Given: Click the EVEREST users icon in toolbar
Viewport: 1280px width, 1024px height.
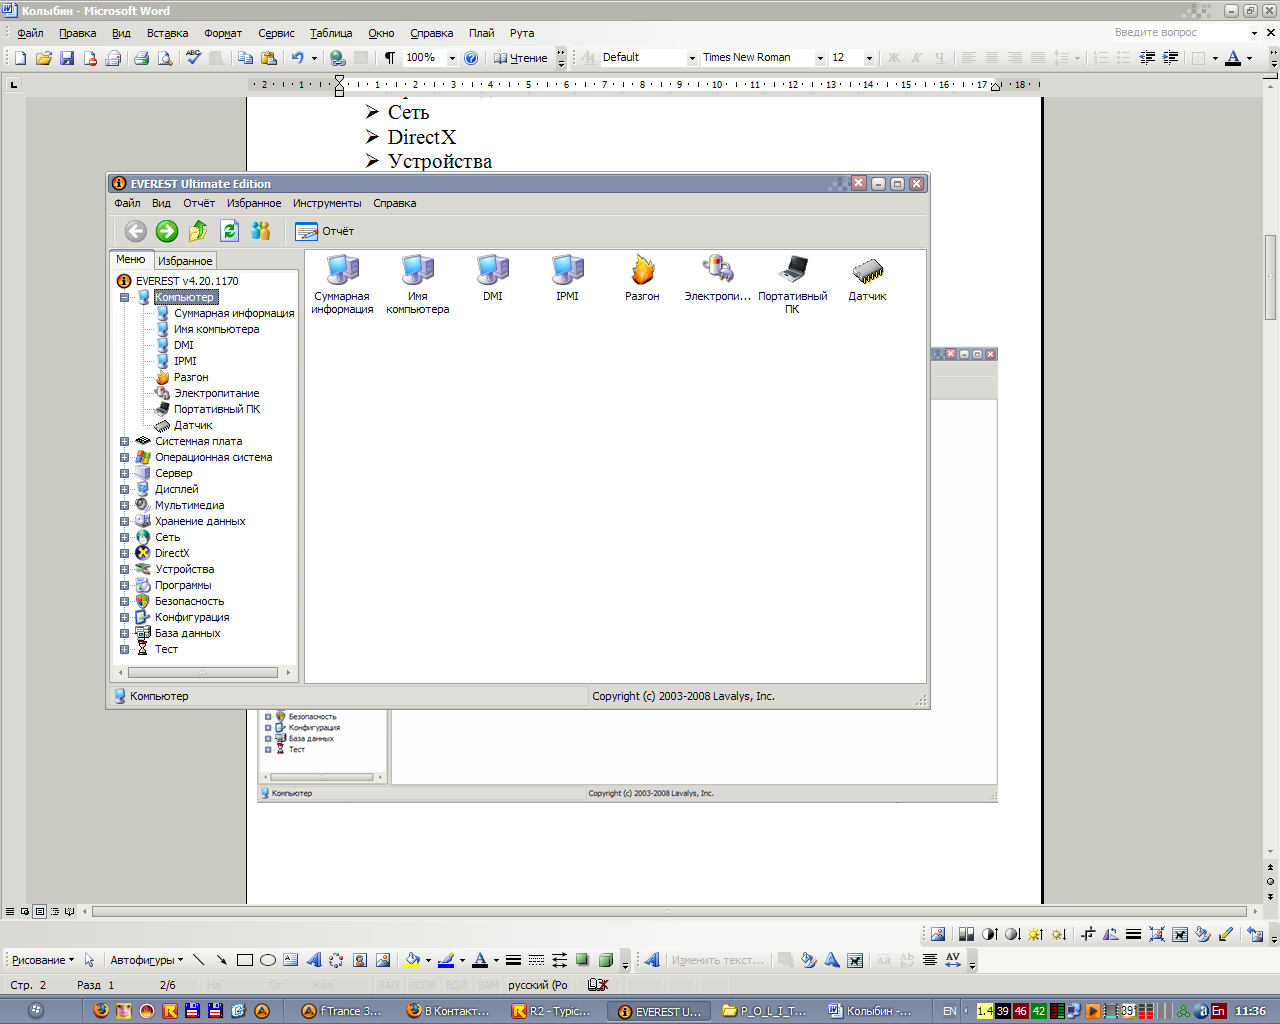Looking at the screenshot, I should [x=261, y=231].
